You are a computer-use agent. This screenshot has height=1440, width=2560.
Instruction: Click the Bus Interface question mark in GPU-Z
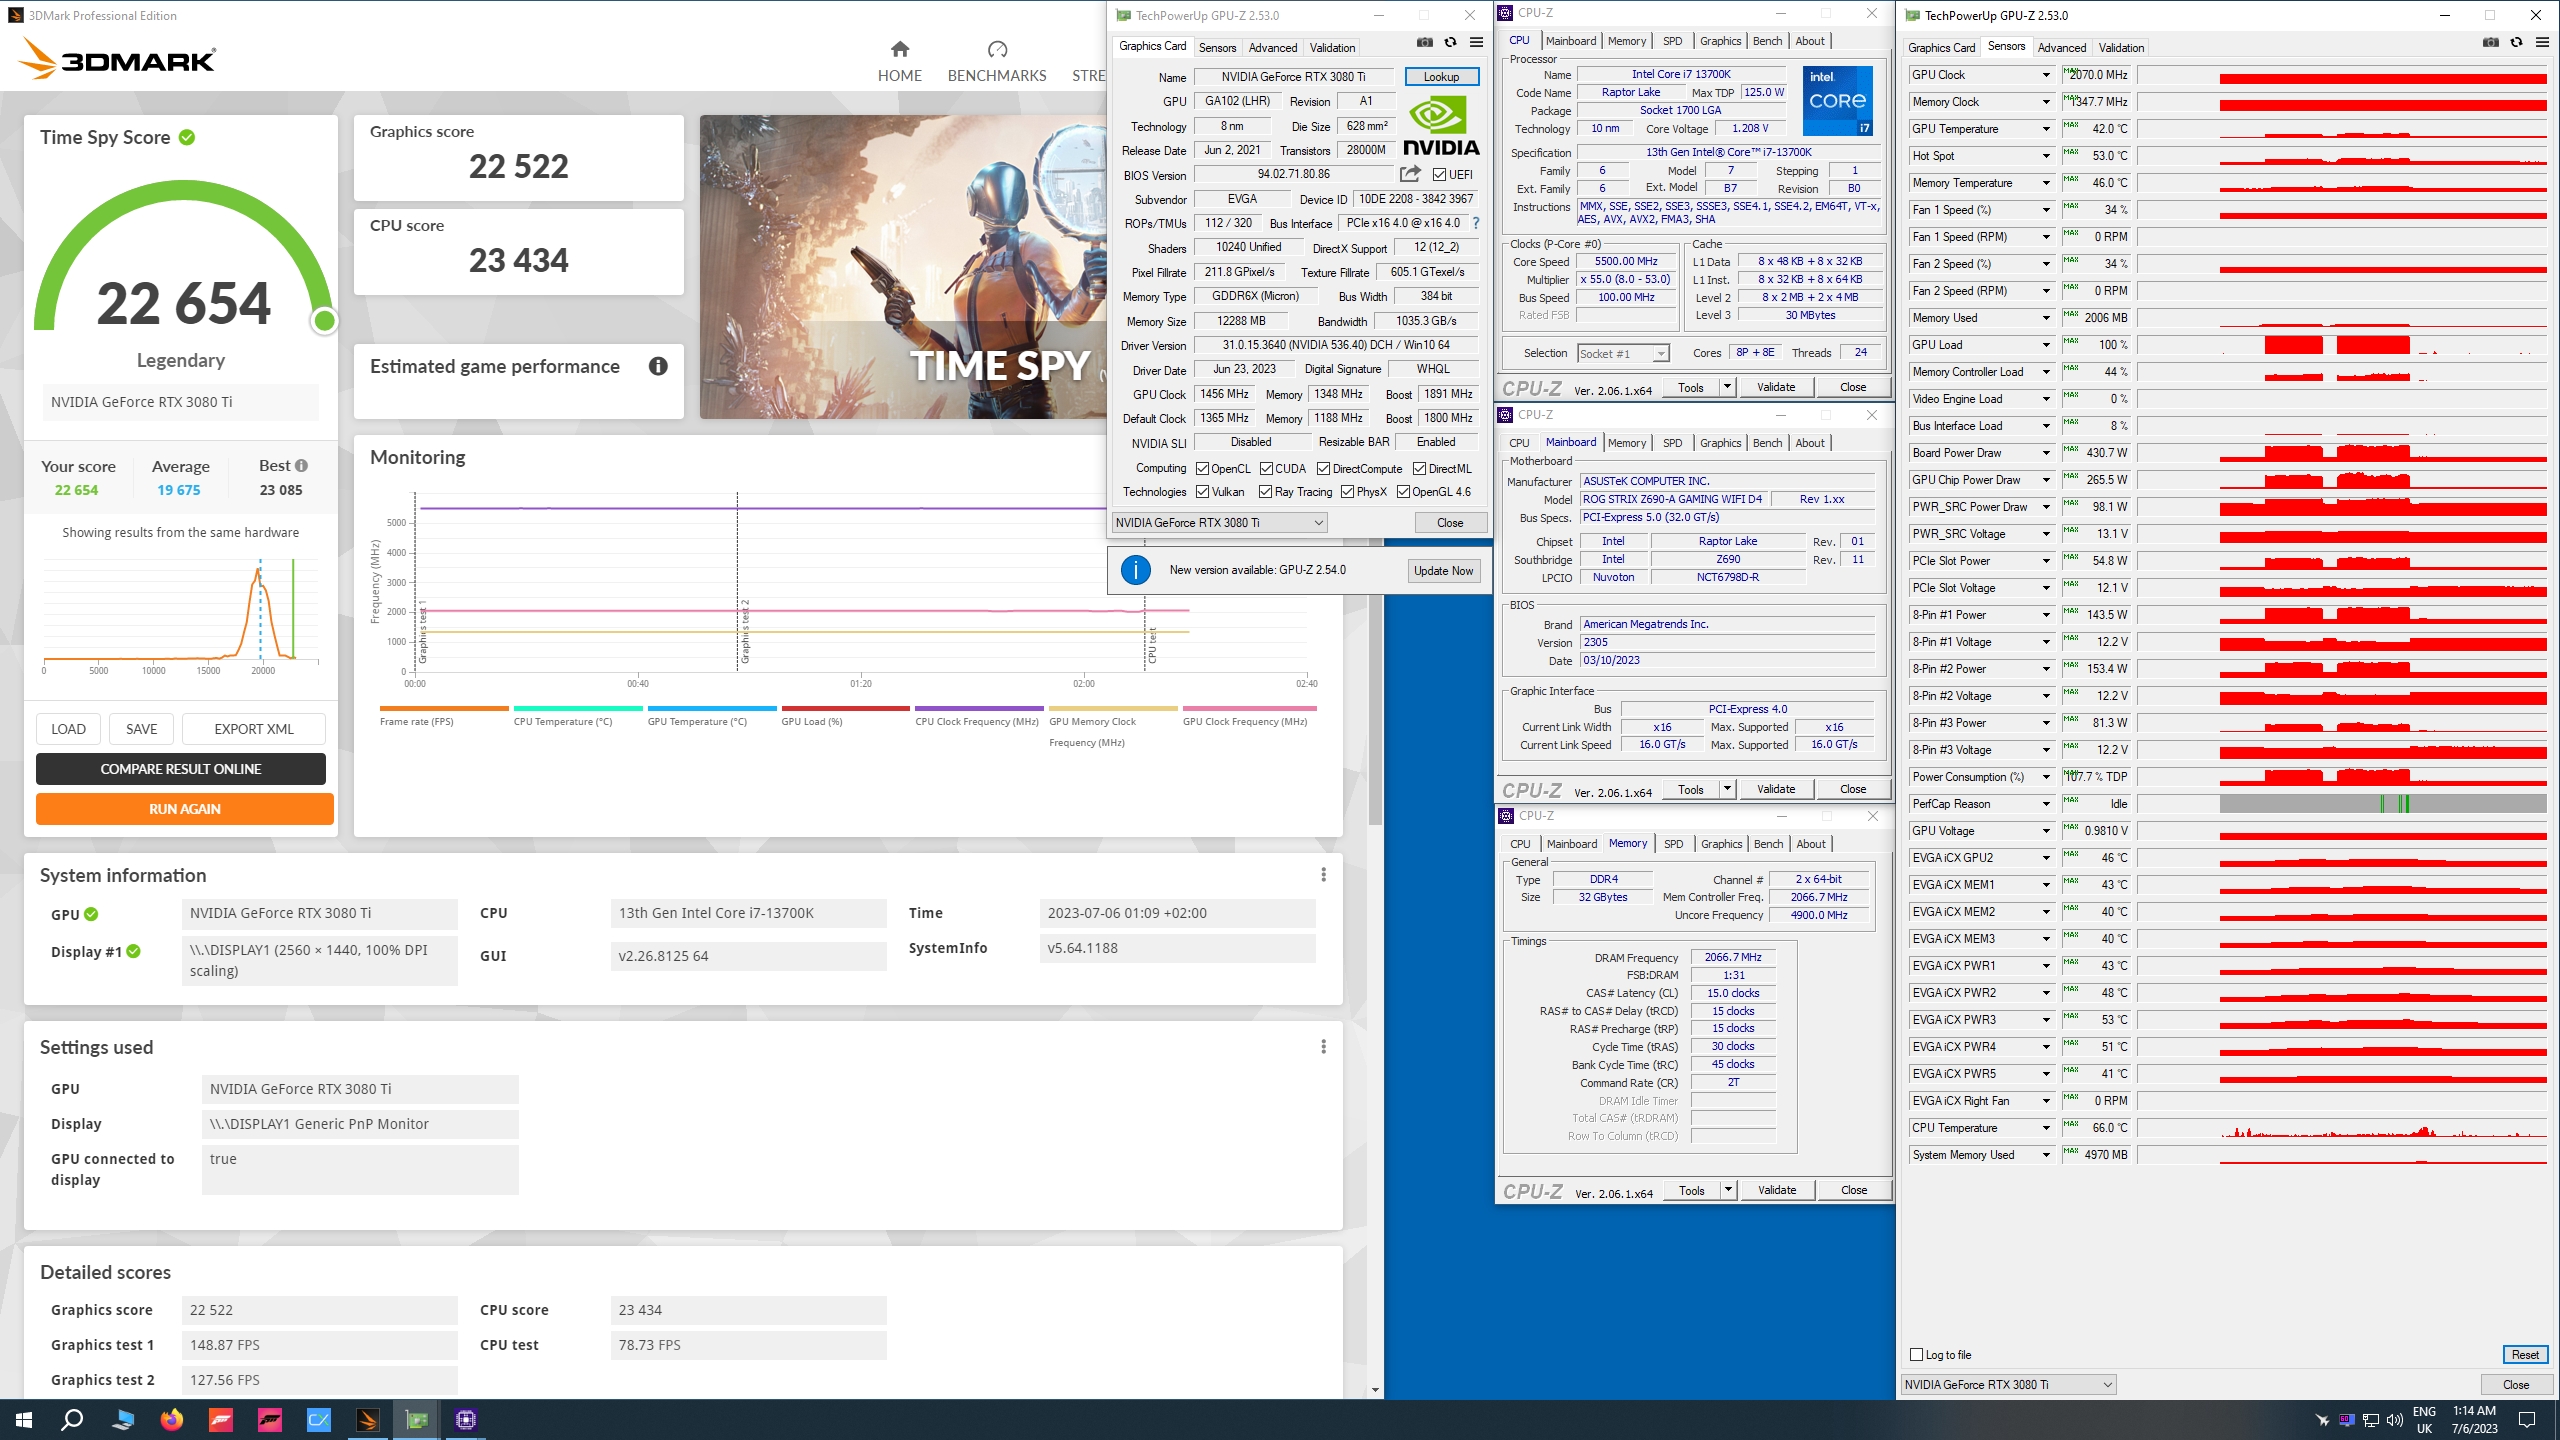1476,223
